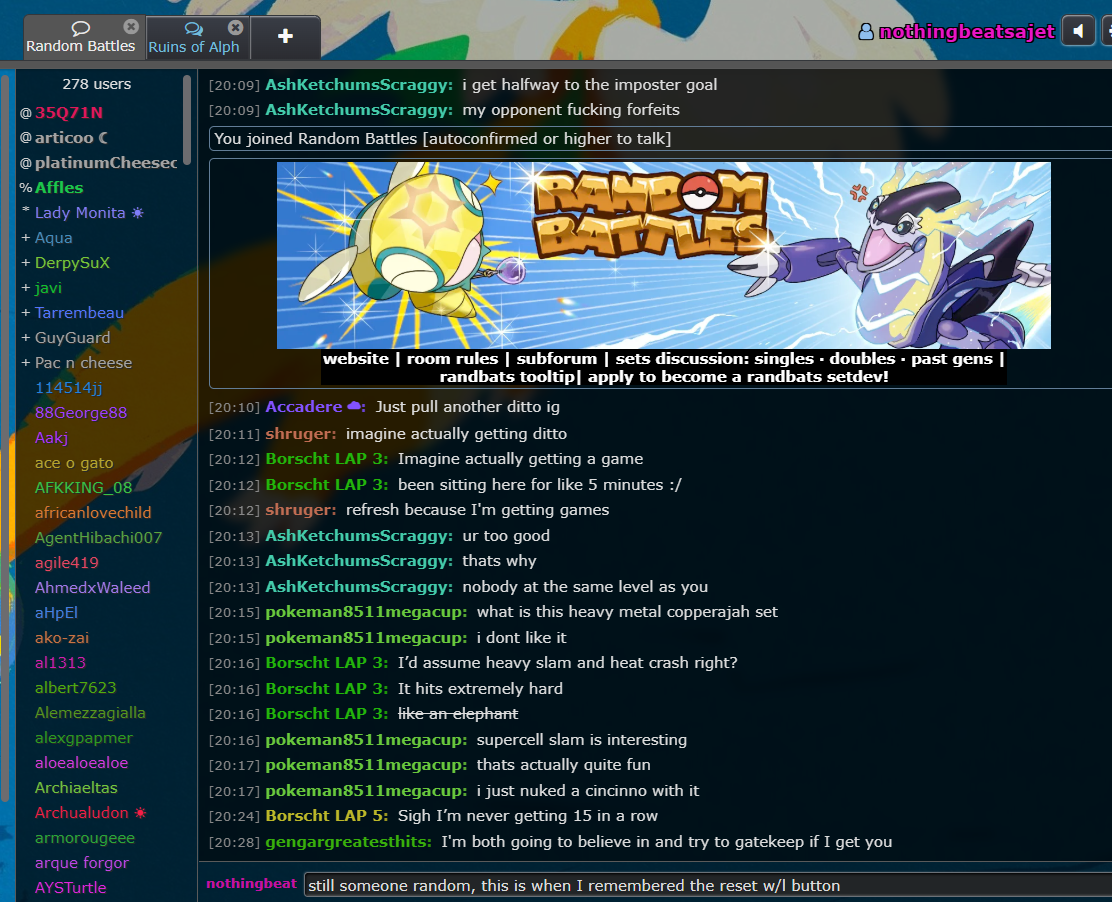Viewport: 1112px width, 902px height.
Task: Open the doubles sets discussion link
Action: [862, 359]
